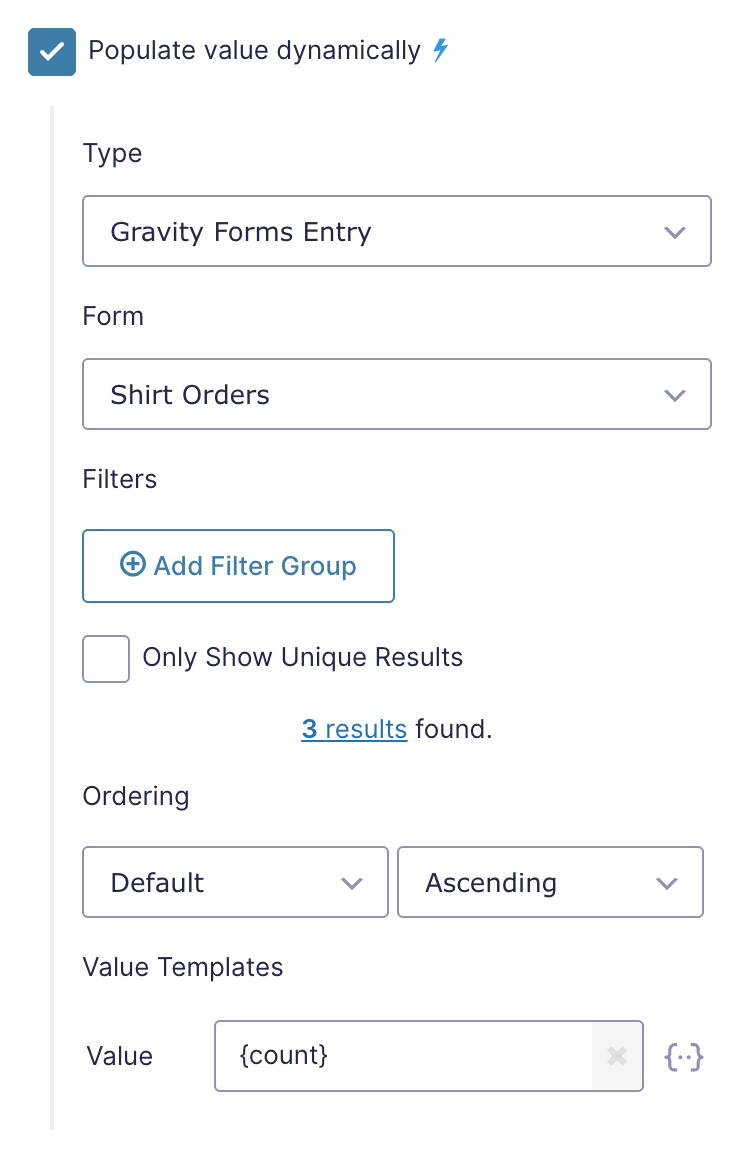Open the Ordering field dropdown set to Default
This screenshot has width=740, height=1158.
pyautogui.click(x=235, y=883)
